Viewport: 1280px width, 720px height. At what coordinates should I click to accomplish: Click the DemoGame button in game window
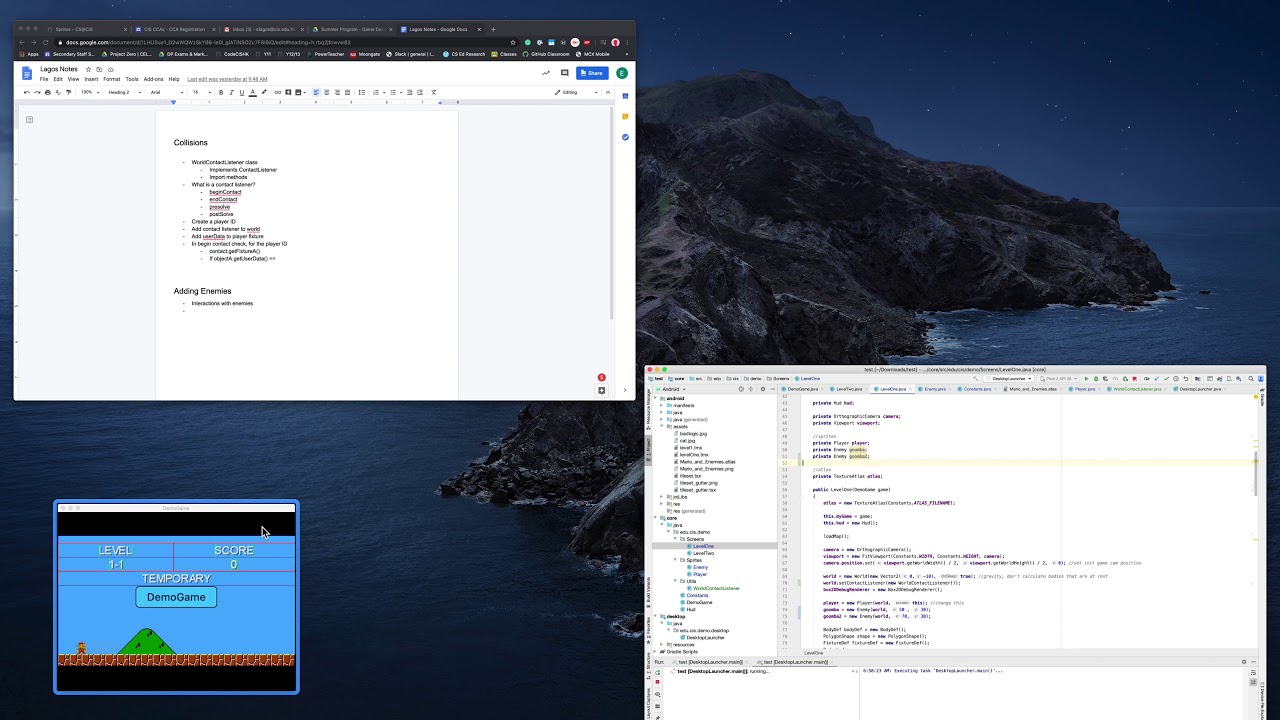tap(176, 597)
